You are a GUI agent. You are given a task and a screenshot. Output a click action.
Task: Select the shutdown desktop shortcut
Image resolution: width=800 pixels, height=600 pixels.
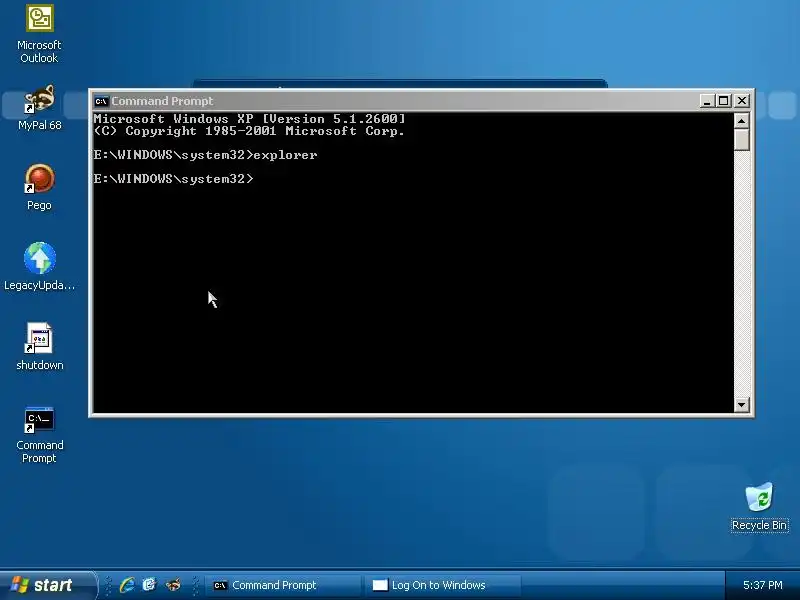point(39,346)
